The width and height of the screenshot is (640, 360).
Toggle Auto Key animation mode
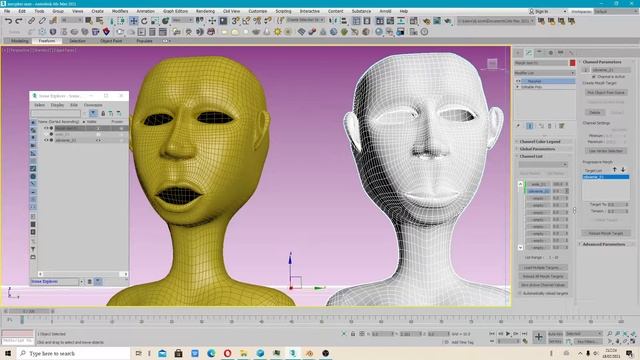[x=556, y=334]
